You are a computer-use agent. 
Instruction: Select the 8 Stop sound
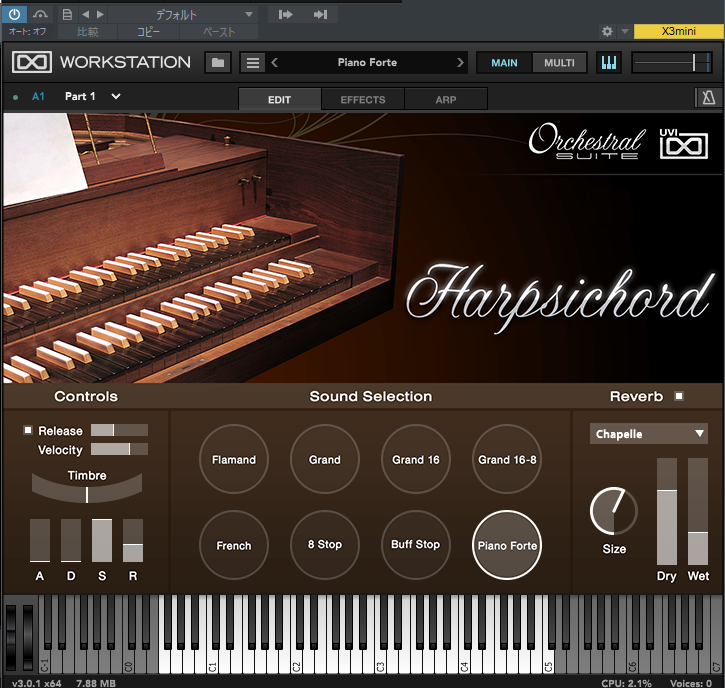(325, 545)
